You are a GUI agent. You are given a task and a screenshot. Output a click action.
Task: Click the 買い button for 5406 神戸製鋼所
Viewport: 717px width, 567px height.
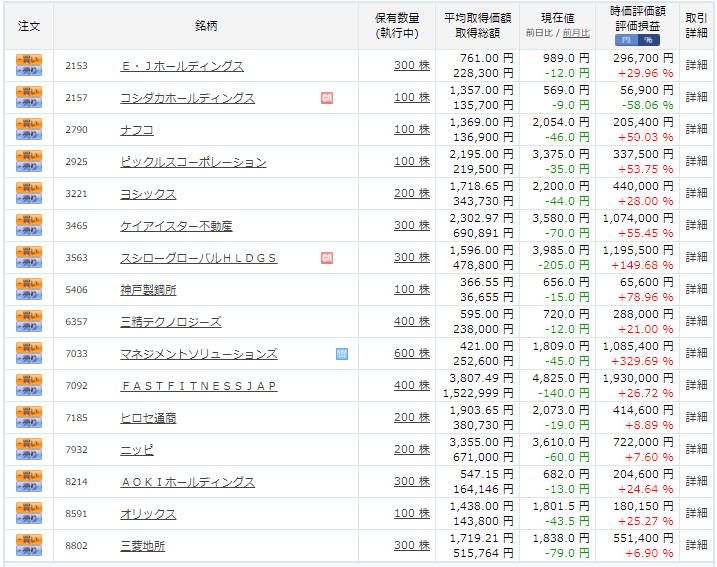(x=29, y=284)
